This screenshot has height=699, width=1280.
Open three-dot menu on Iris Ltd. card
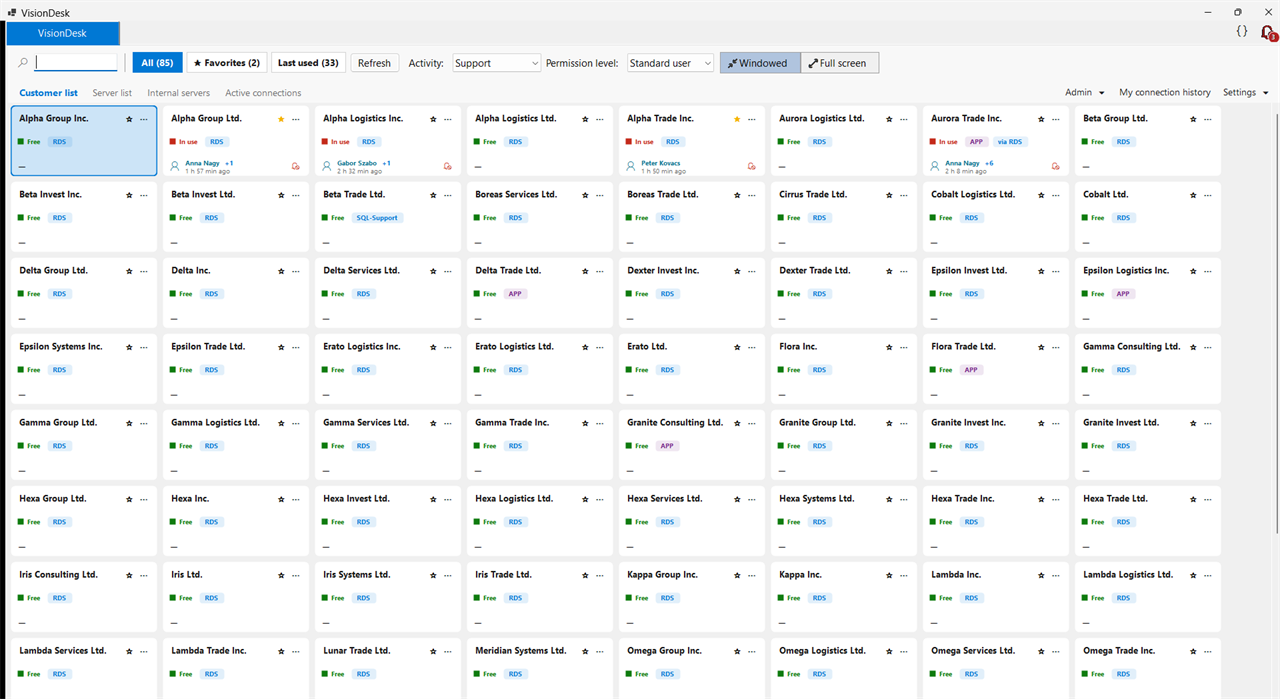[x=296, y=575]
